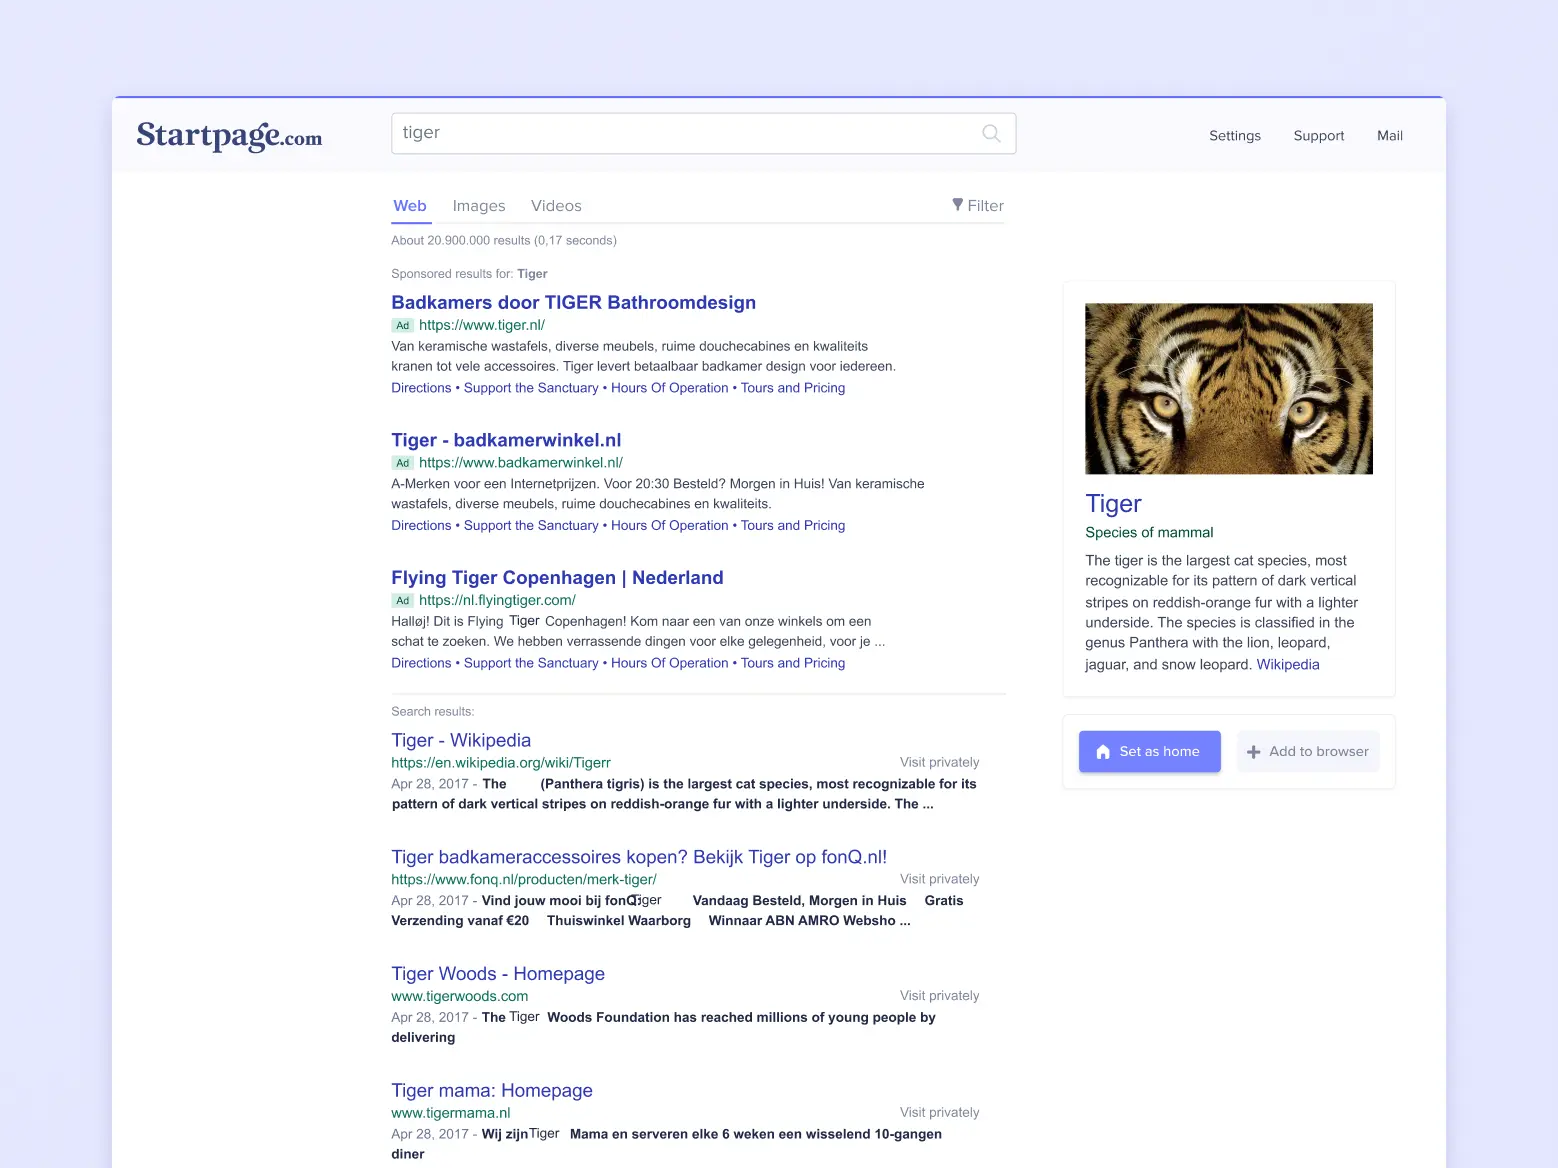Open Badkamers door TIGER Bathroomdesign result
Screen dimensions: 1558x1168
point(573,302)
